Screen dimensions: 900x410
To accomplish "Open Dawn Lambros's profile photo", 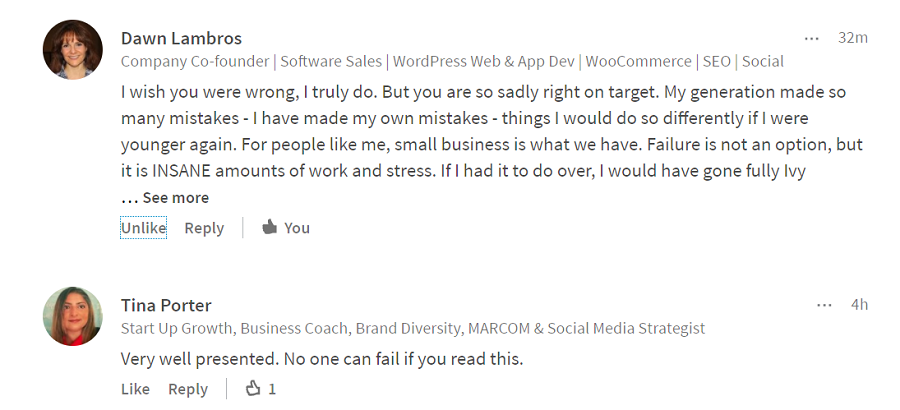I will (x=73, y=49).
